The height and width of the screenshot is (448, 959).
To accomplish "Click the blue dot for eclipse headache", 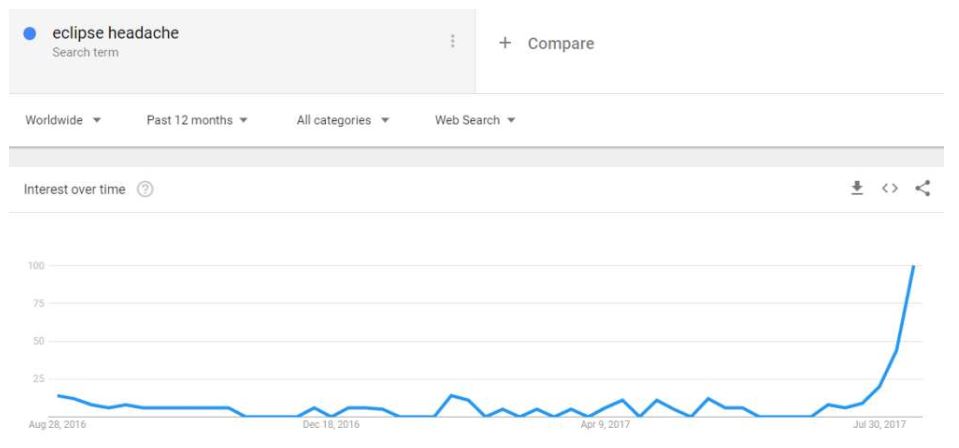I will click(x=29, y=34).
